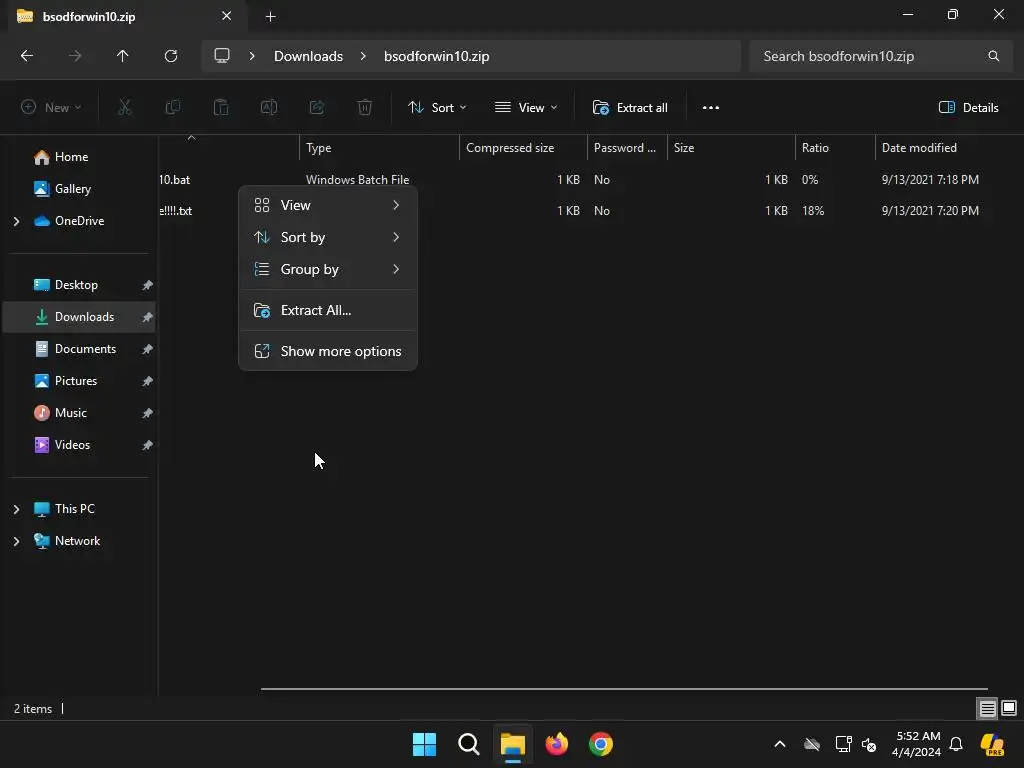
Task: Click the horizontal scrollbar
Action: pyautogui.click(x=624, y=688)
